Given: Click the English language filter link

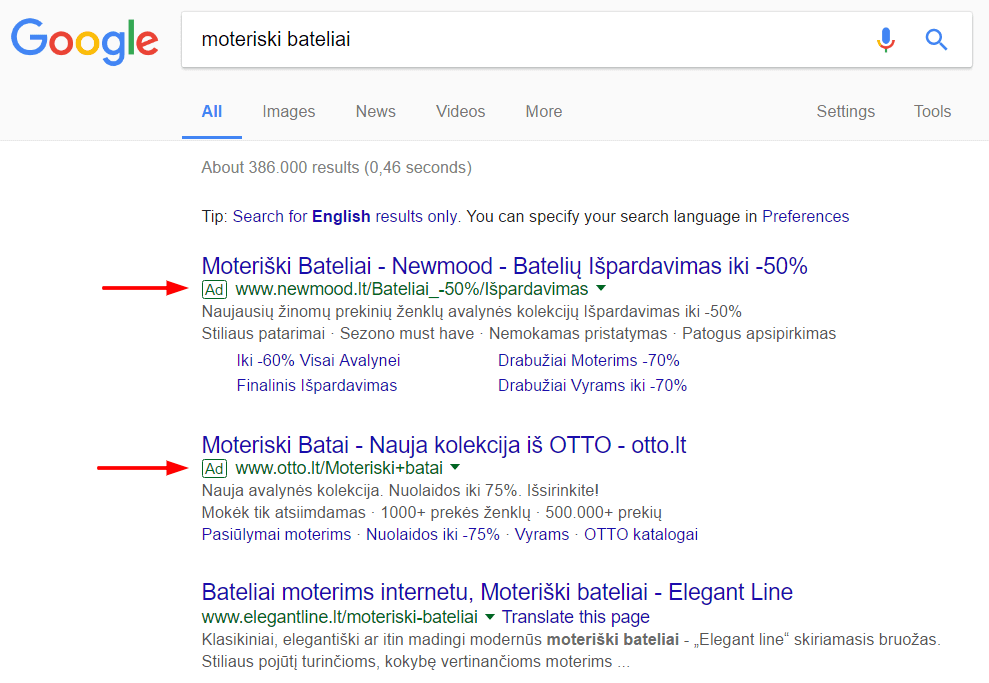Looking at the screenshot, I should coord(339,216).
